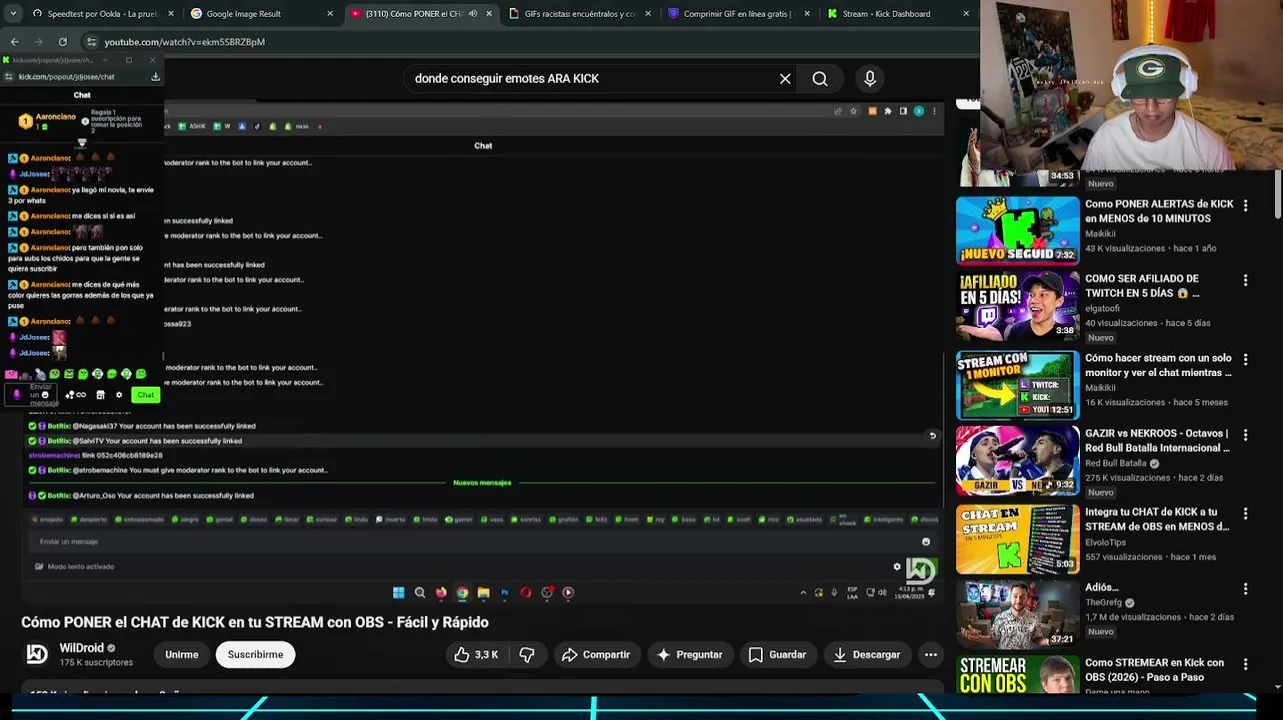Open options menu for Como STREMEAR en Kick
Screen dimensions: 1283x720
point(1245,664)
